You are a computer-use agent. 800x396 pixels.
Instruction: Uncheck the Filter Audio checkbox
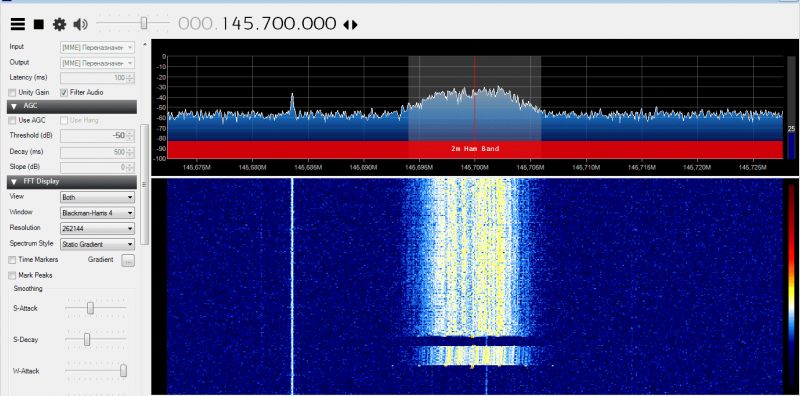tap(64, 92)
